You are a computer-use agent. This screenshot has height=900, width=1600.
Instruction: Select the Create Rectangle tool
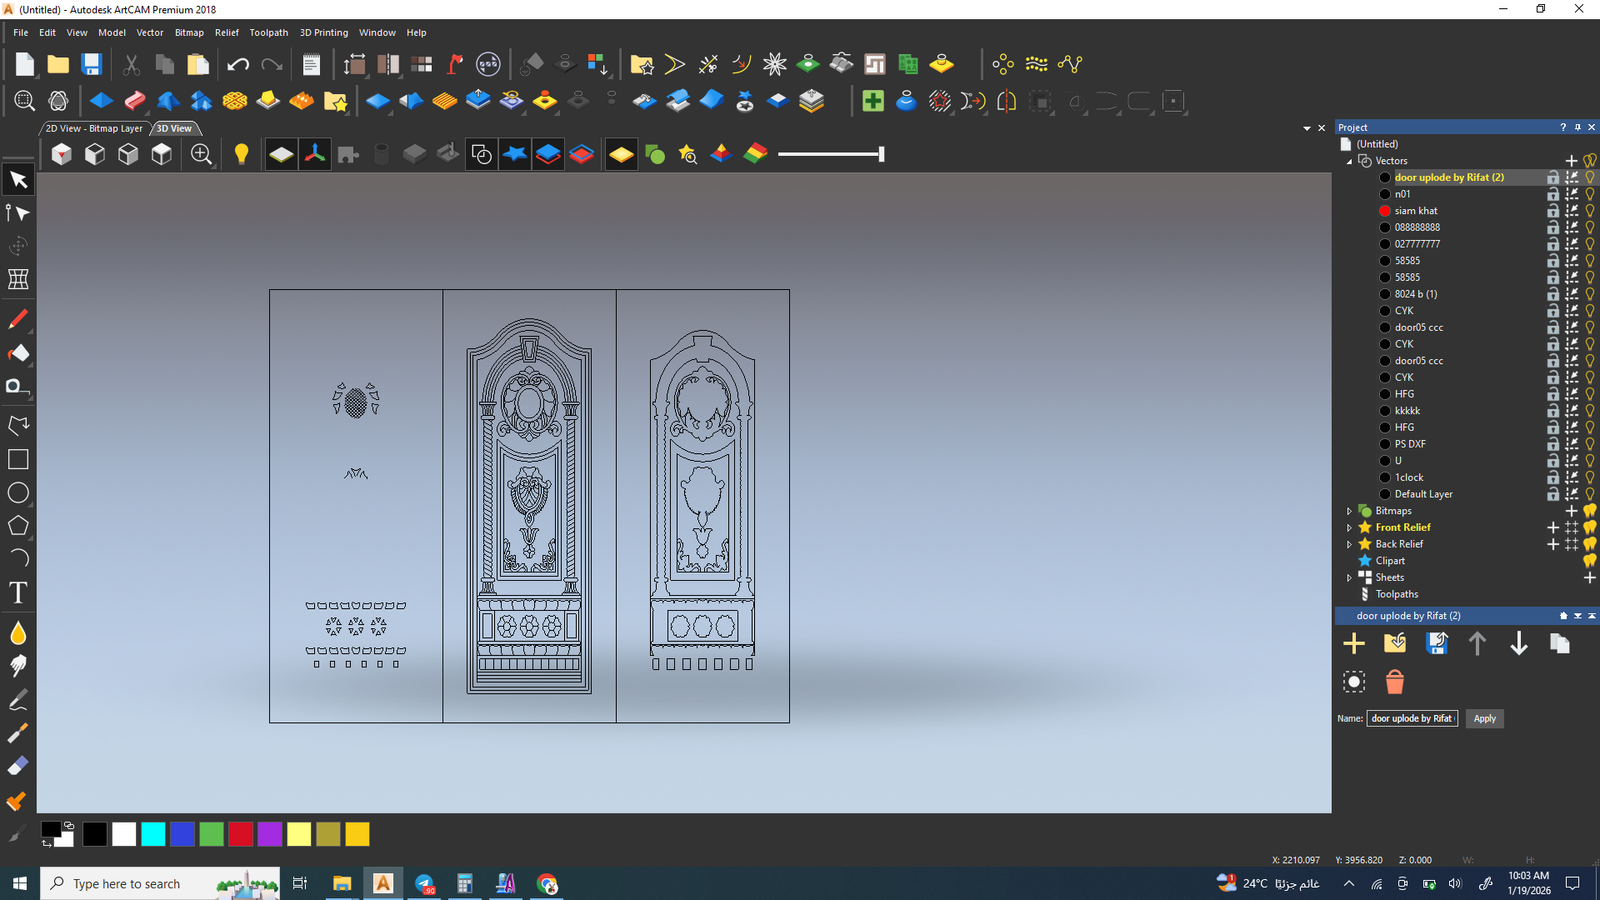[x=18, y=459]
